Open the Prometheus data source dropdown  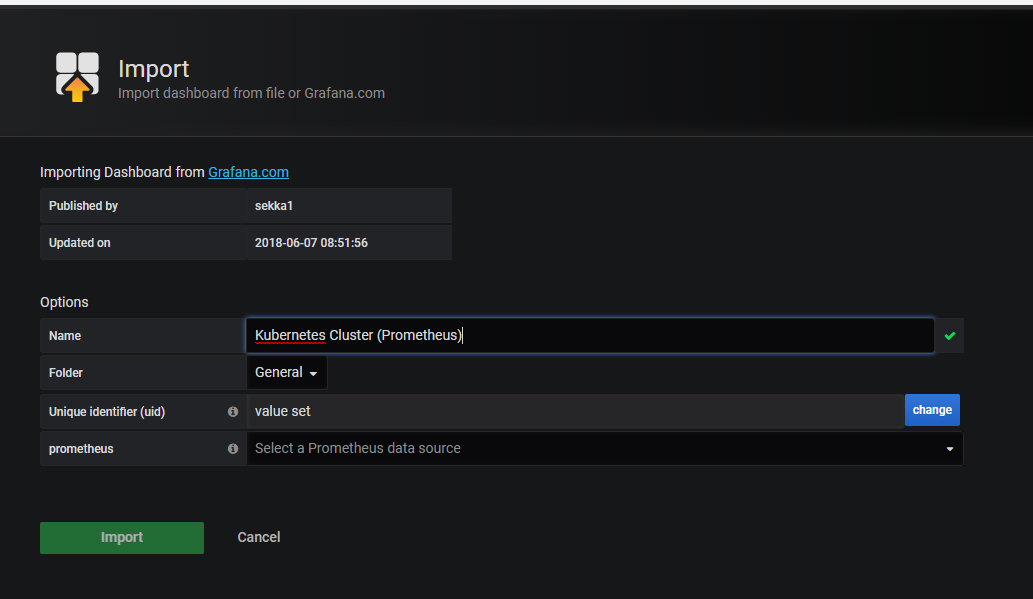(605, 448)
